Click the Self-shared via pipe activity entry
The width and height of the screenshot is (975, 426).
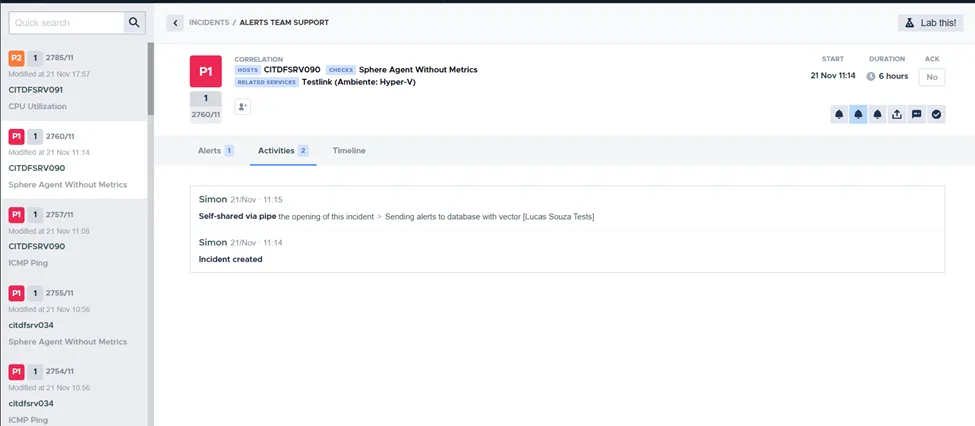[x=396, y=216]
